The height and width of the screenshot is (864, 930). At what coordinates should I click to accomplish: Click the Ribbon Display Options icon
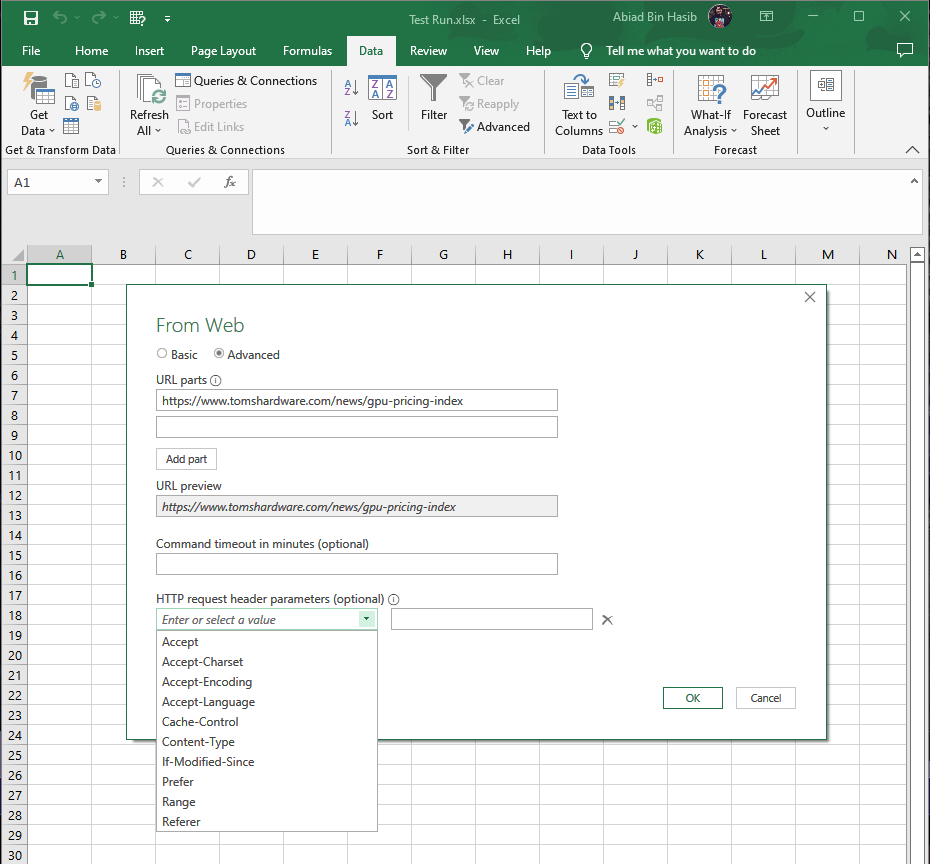click(x=766, y=17)
